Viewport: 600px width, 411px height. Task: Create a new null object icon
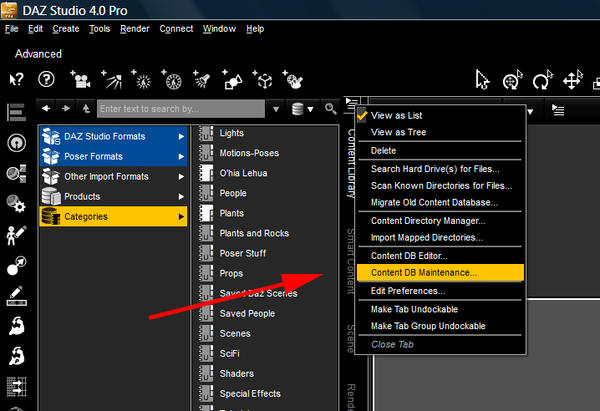[x=262, y=80]
